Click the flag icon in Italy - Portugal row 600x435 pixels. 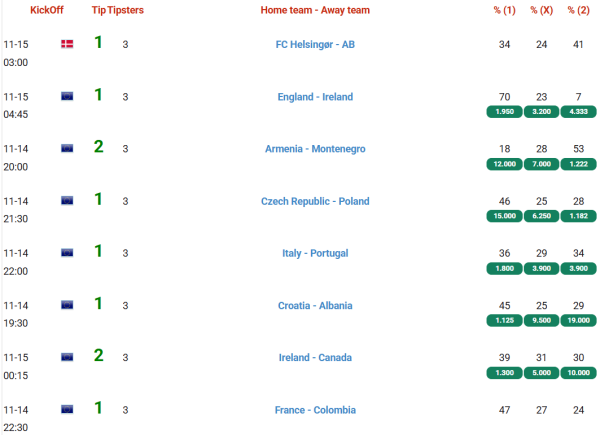(x=67, y=252)
